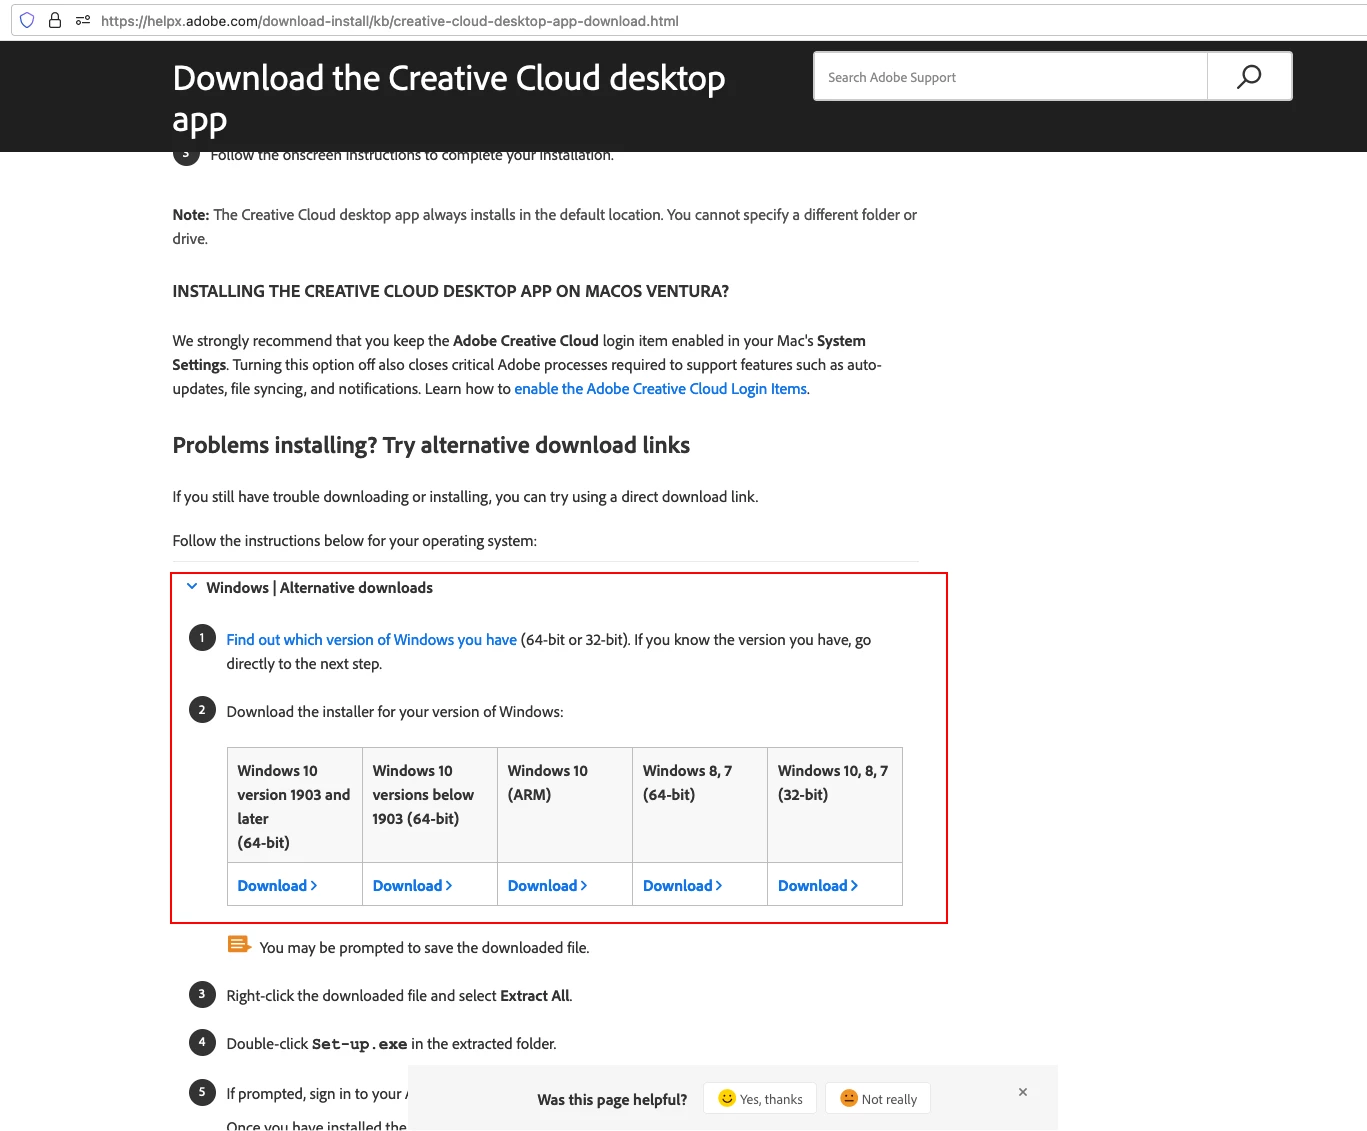Click the search magnifier icon

click(x=1249, y=77)
